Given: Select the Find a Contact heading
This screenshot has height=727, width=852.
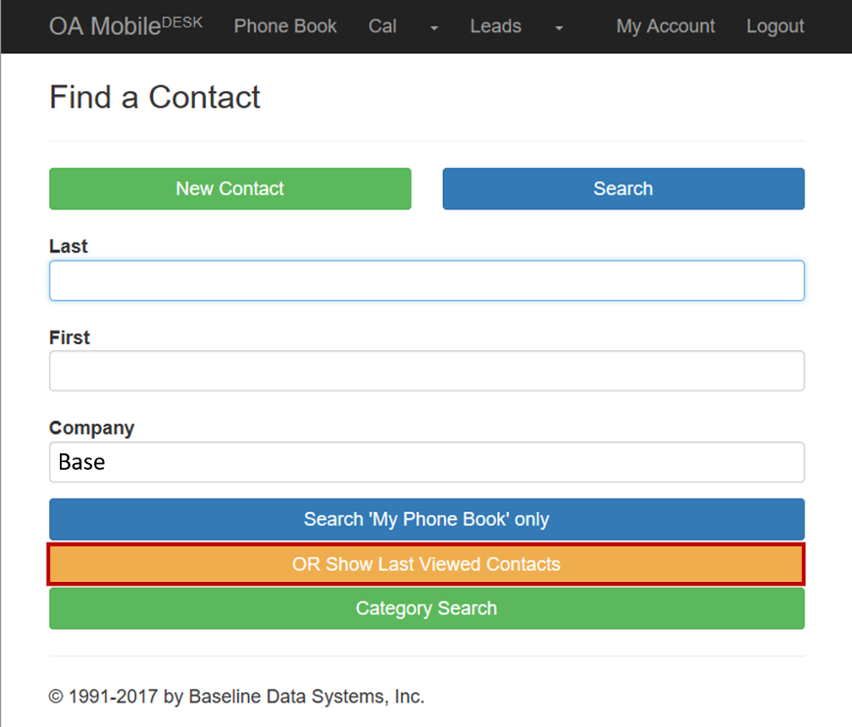Looking at the screenshot, I should click(x=155, y=97).
